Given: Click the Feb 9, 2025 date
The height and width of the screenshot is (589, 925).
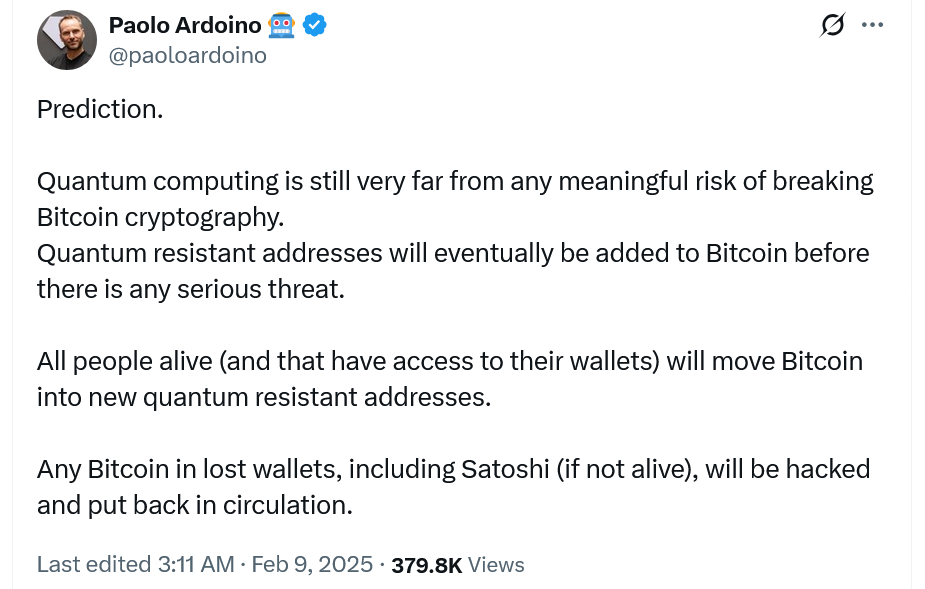Looking at the screenshot, I should coord(312,564).
